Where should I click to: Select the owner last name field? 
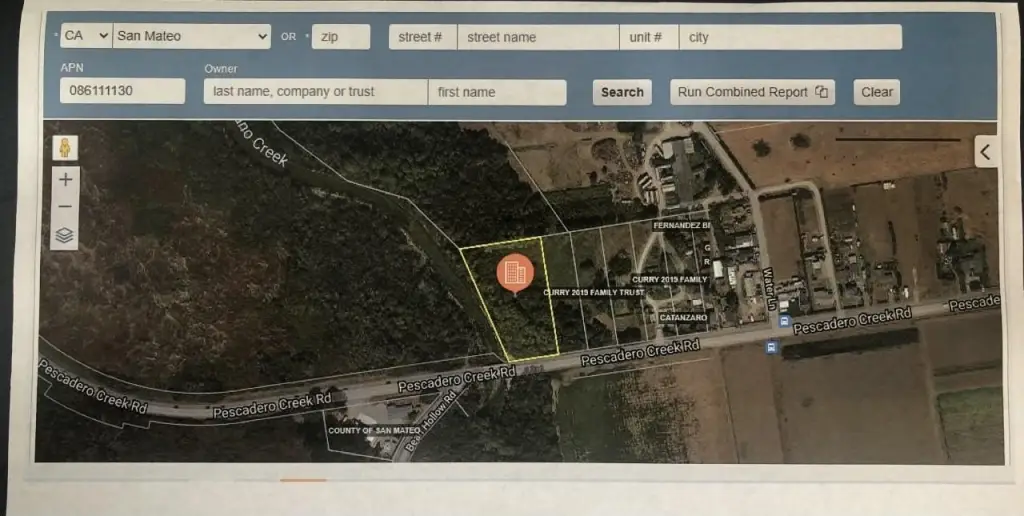(315, 92)
